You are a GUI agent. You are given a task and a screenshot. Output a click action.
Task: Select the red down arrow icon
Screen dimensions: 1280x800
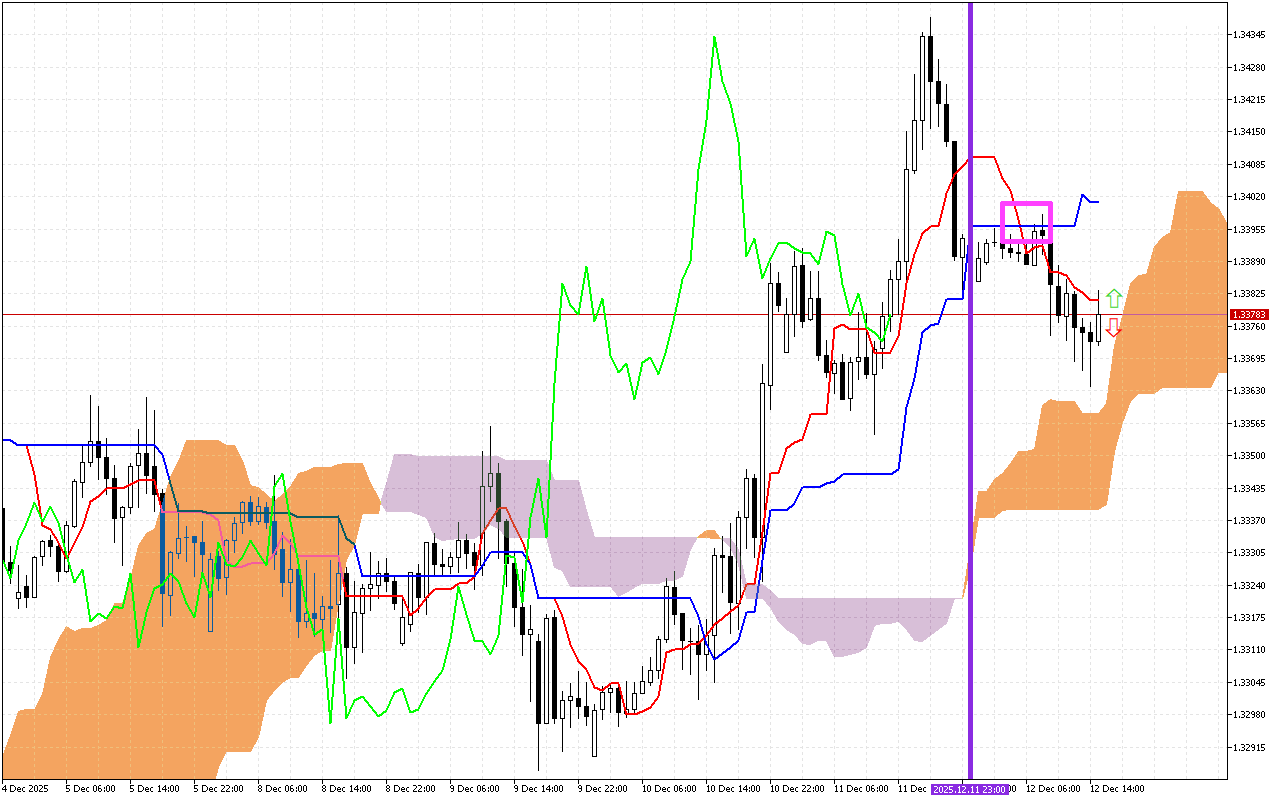[1113, 329]
